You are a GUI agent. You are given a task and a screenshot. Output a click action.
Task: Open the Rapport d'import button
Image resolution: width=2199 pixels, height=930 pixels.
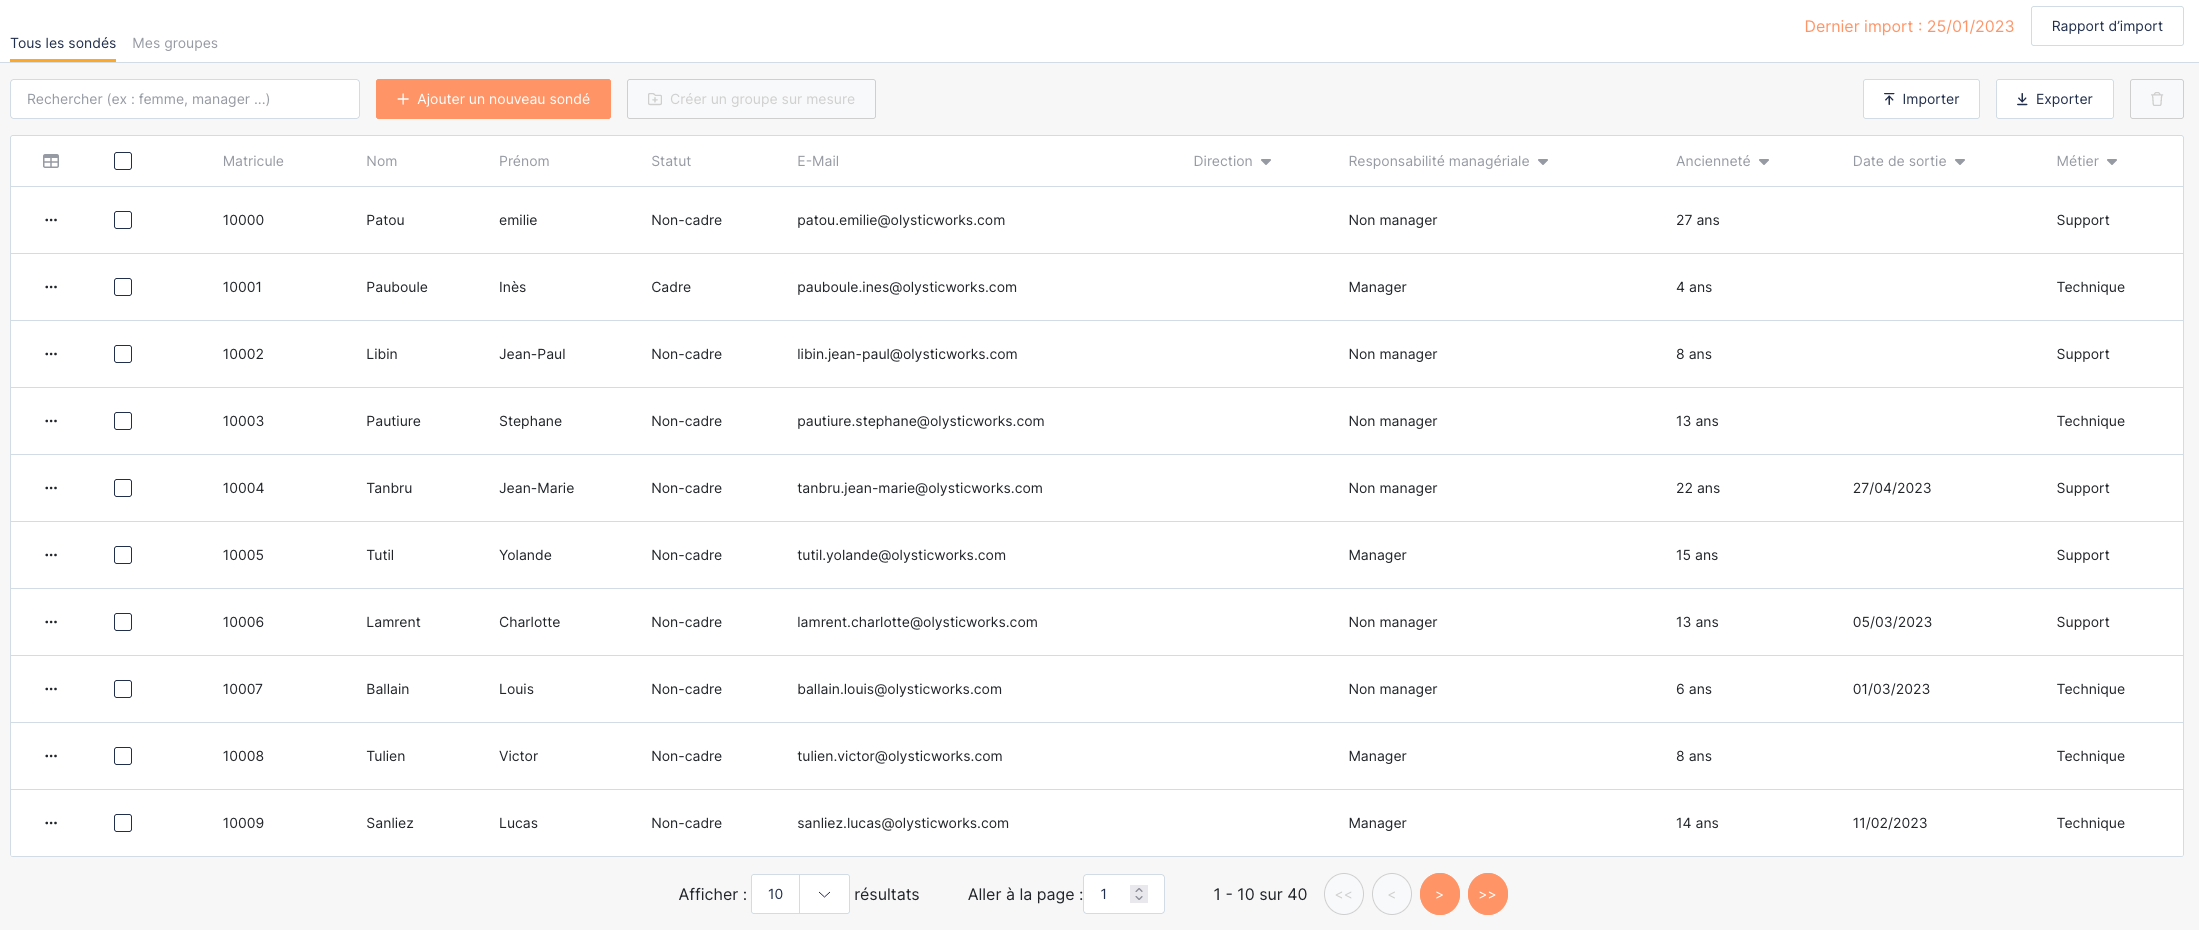[x=2106, y=26]
